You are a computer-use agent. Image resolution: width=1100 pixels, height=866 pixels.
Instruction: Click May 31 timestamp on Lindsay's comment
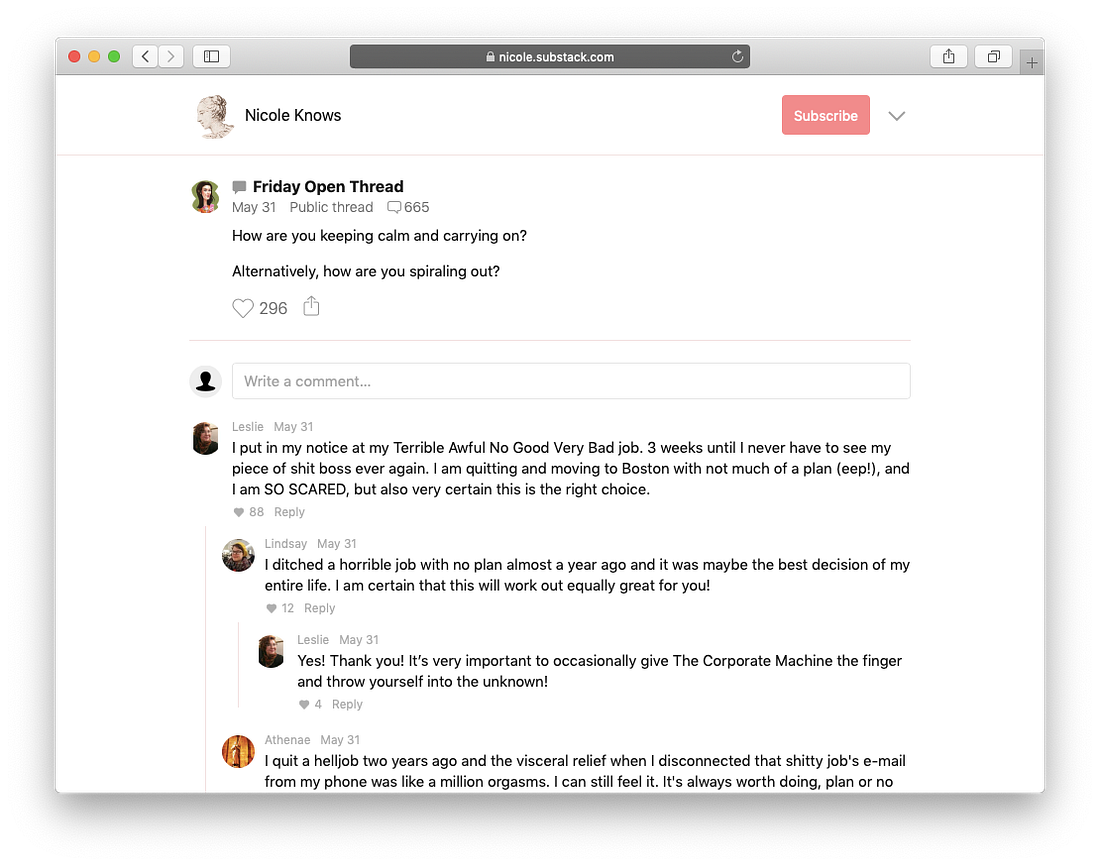(x=337, y=544)
